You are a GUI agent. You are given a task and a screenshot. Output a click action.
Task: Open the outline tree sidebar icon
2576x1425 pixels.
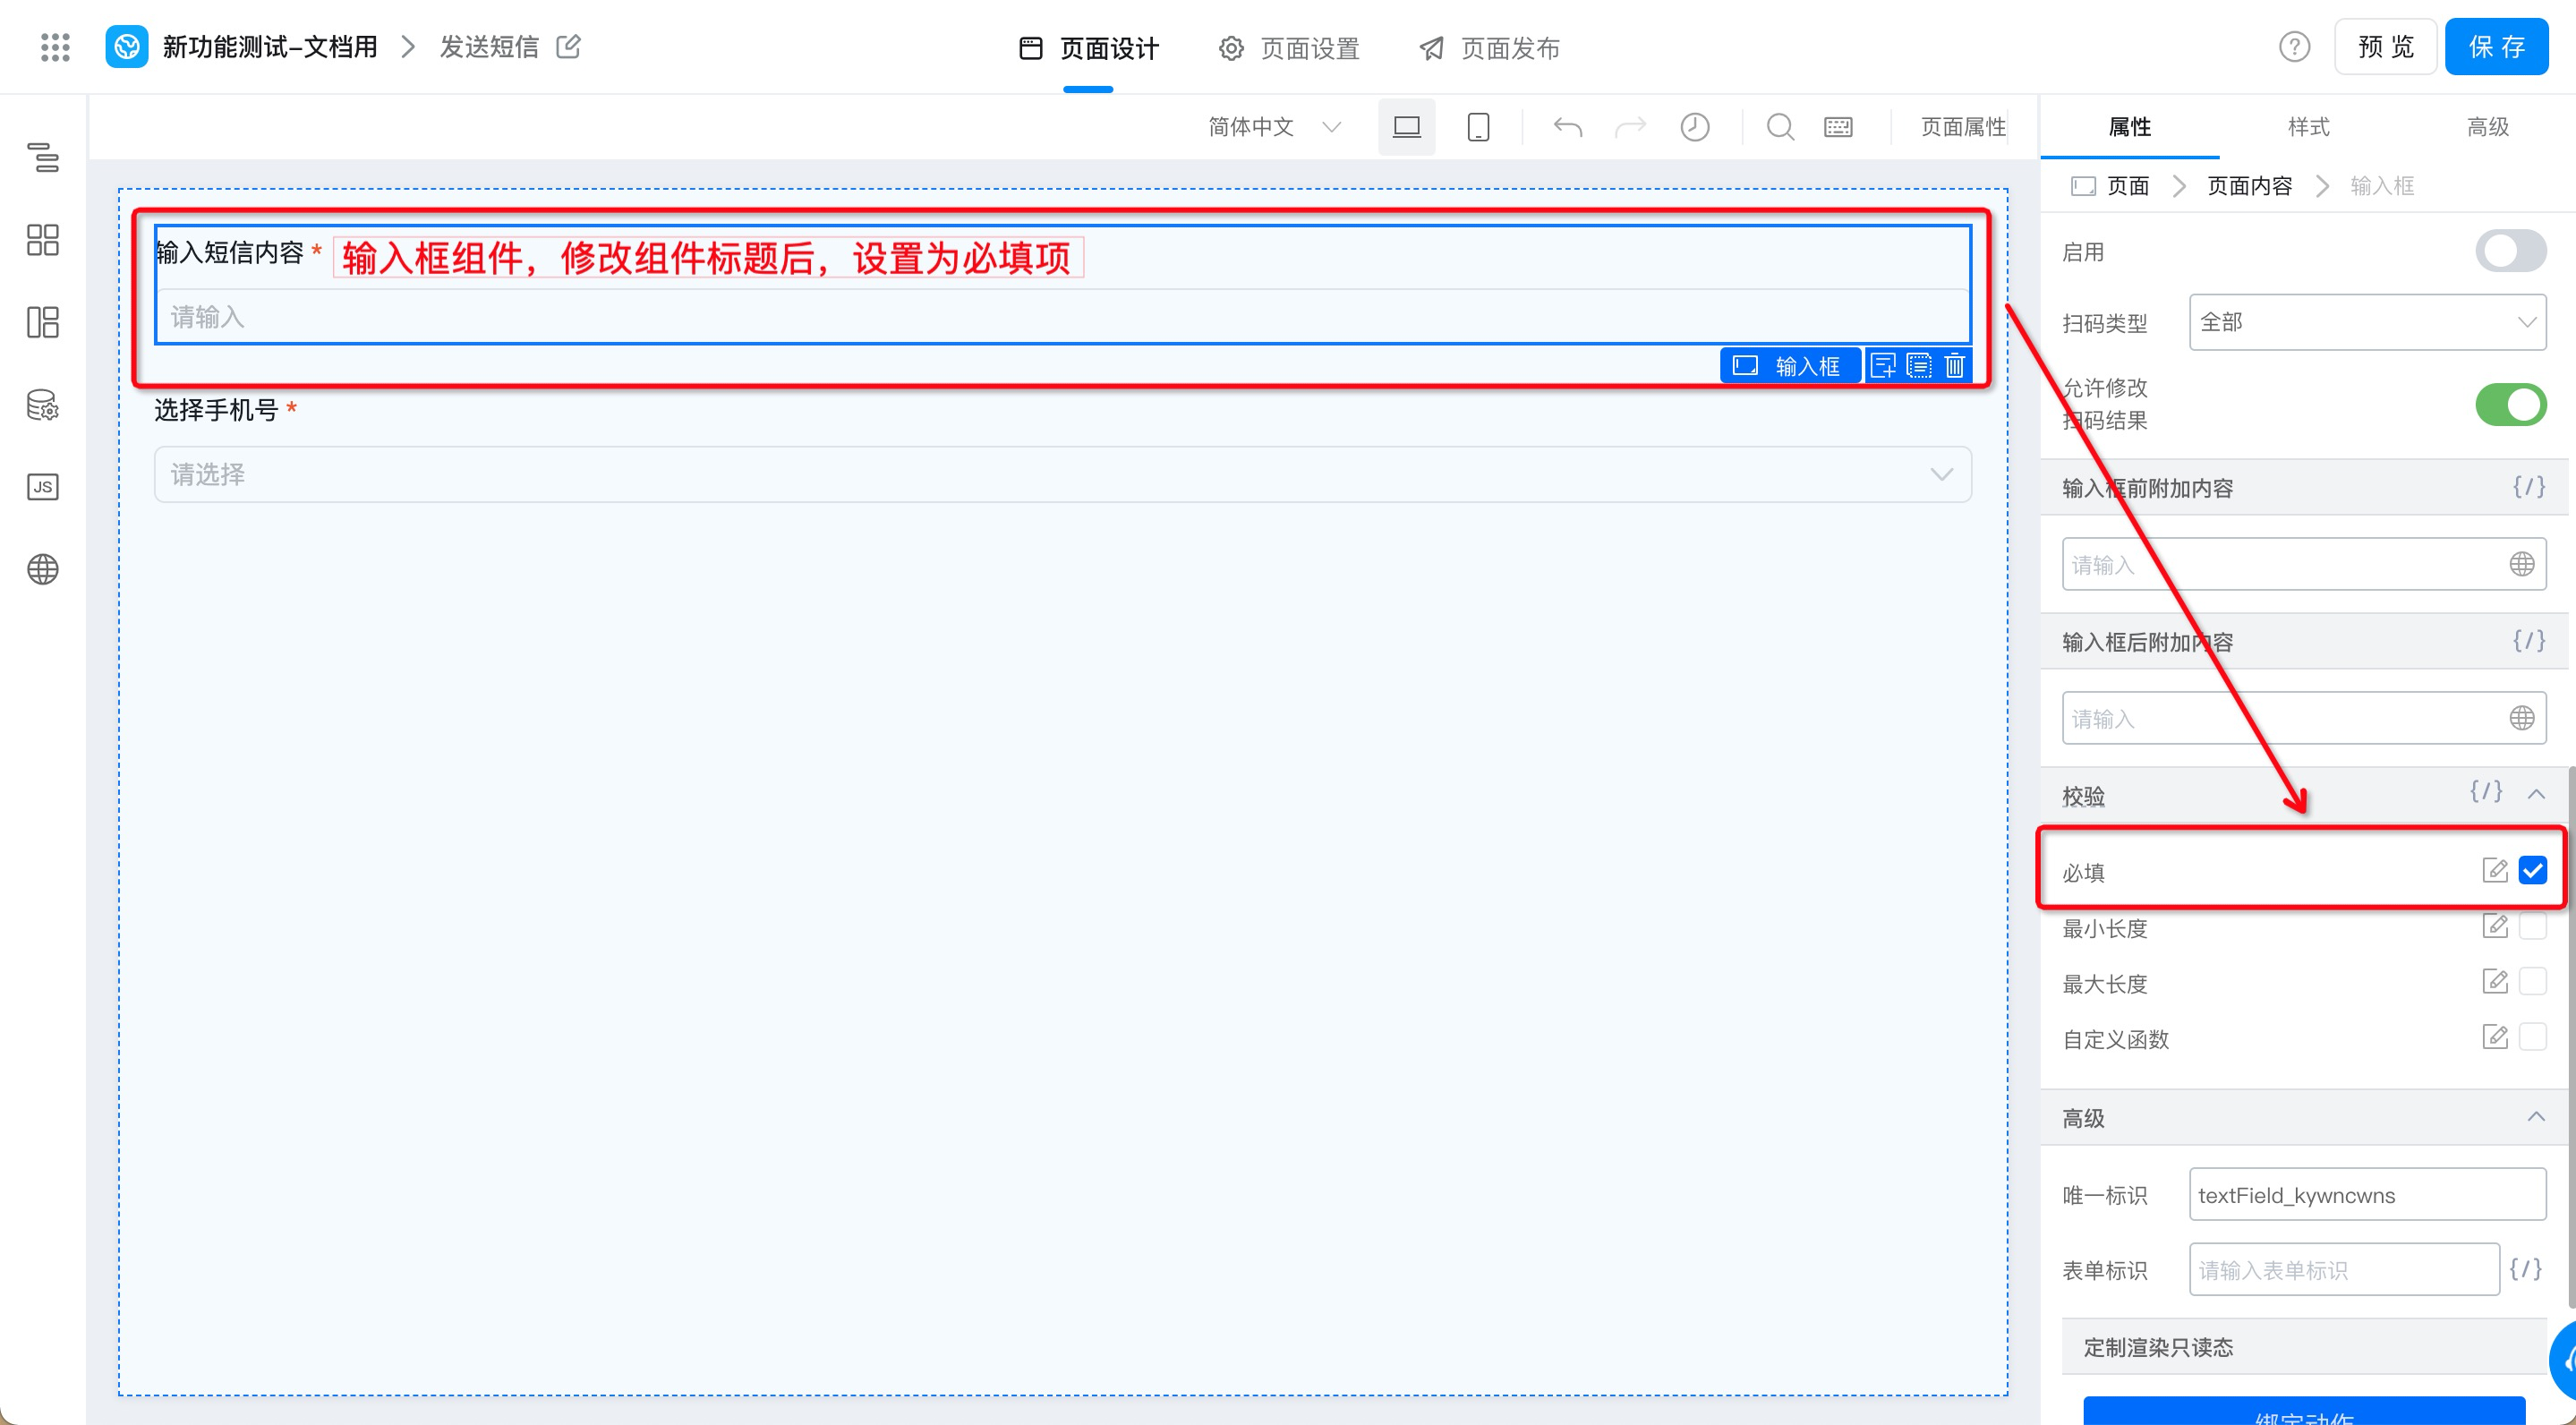tap(42, 157)
